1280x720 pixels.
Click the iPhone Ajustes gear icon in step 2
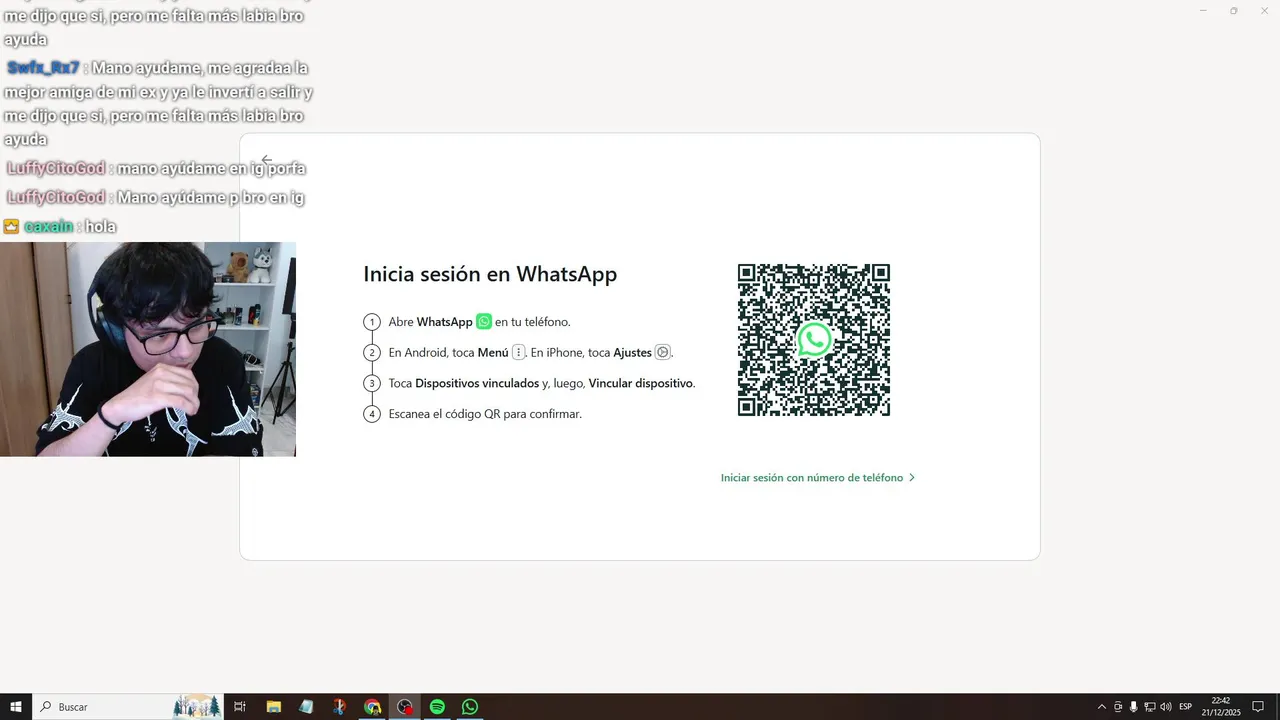[662, 352]
